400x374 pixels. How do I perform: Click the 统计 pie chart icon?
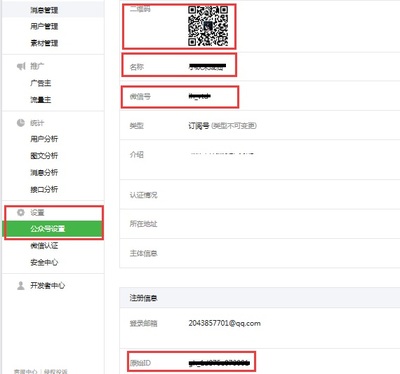coord(21,123)
